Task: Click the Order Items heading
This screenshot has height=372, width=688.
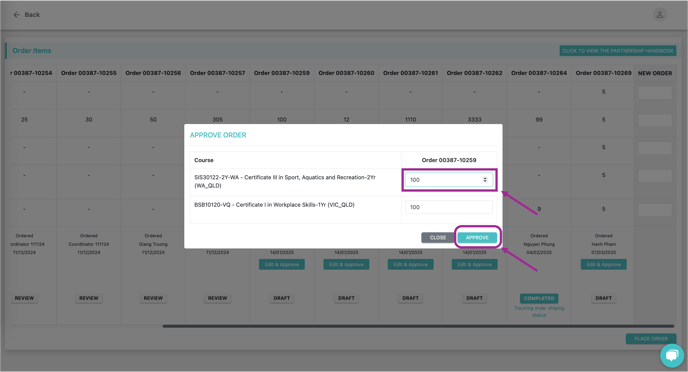Action: coord(32,50)
